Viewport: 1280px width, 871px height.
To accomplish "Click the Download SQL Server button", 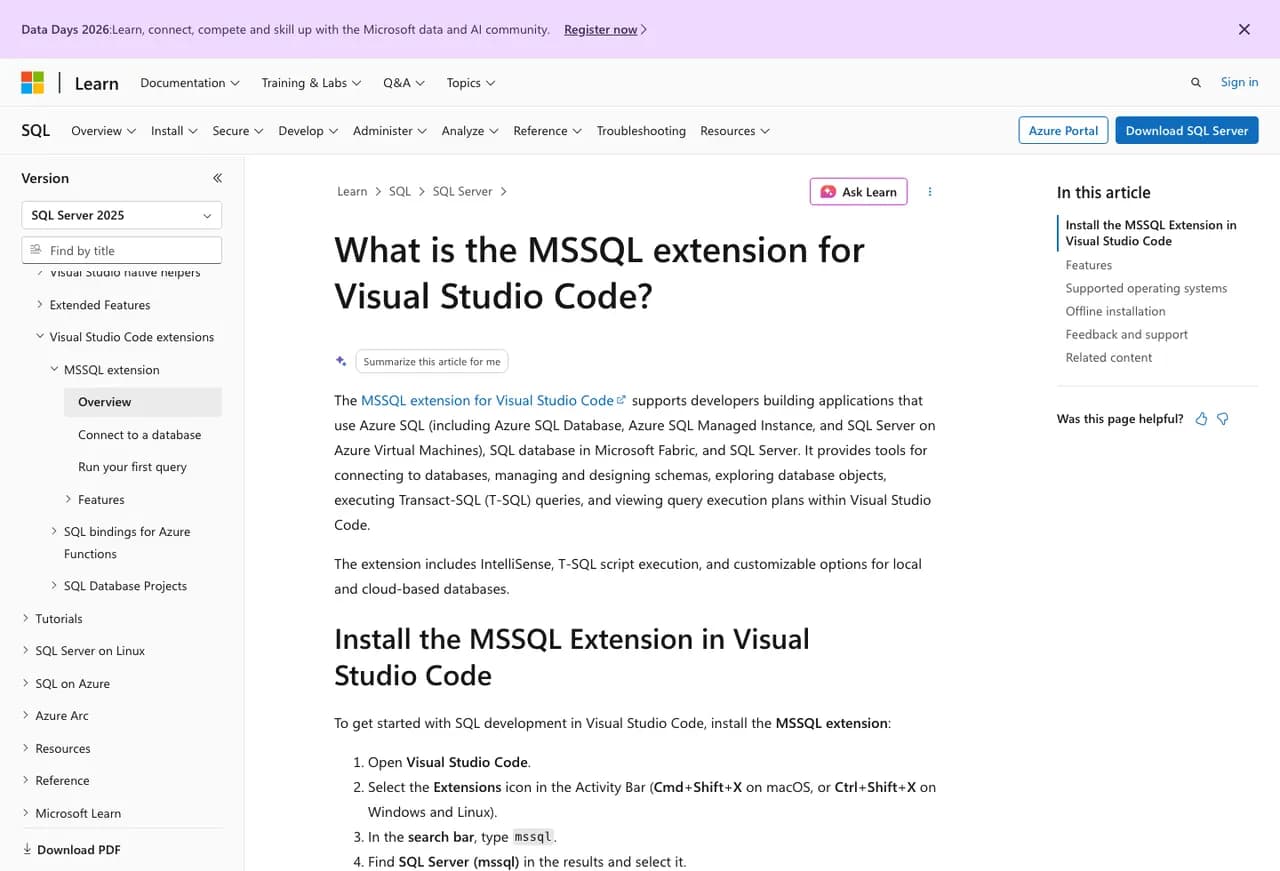I will (x=1187, y=131).
